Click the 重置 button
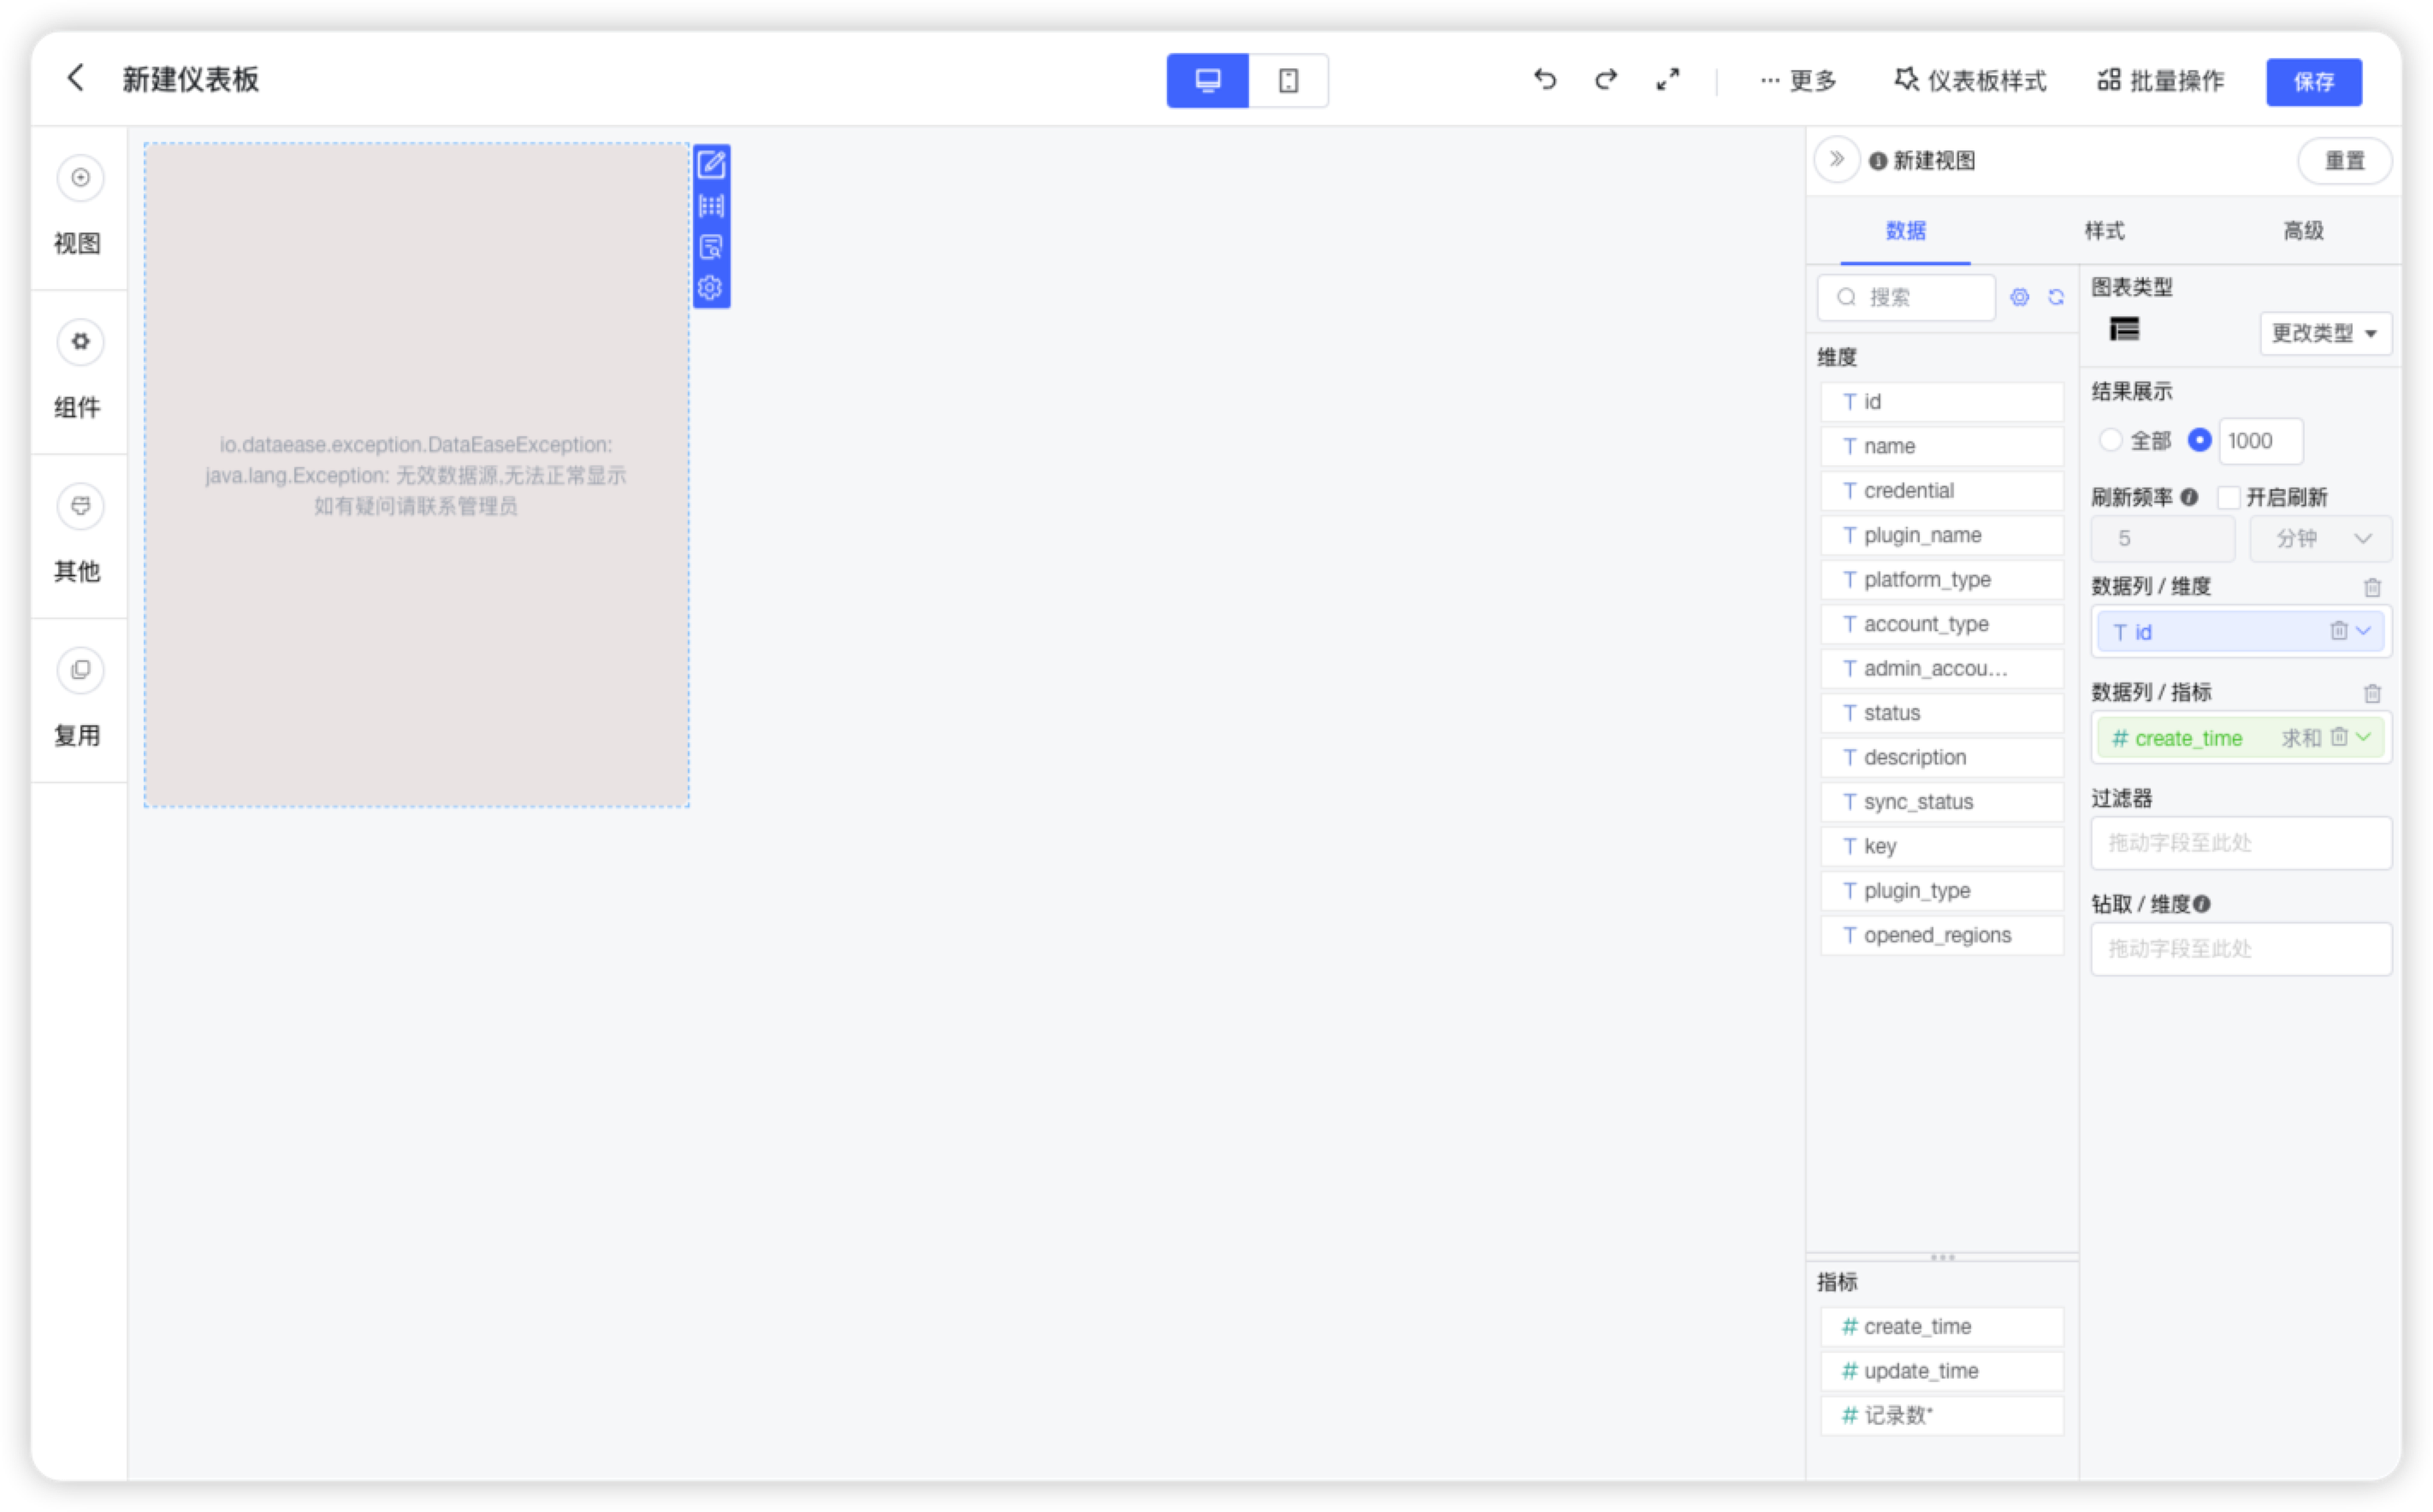Image resolution: width=2433 pixels, height=1512 pixels. coord(2345,160)
